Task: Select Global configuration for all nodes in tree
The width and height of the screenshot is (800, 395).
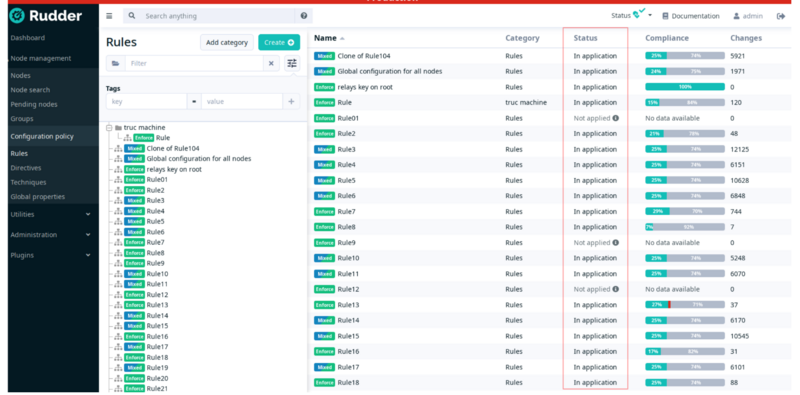Action: (x=199, y=159)
